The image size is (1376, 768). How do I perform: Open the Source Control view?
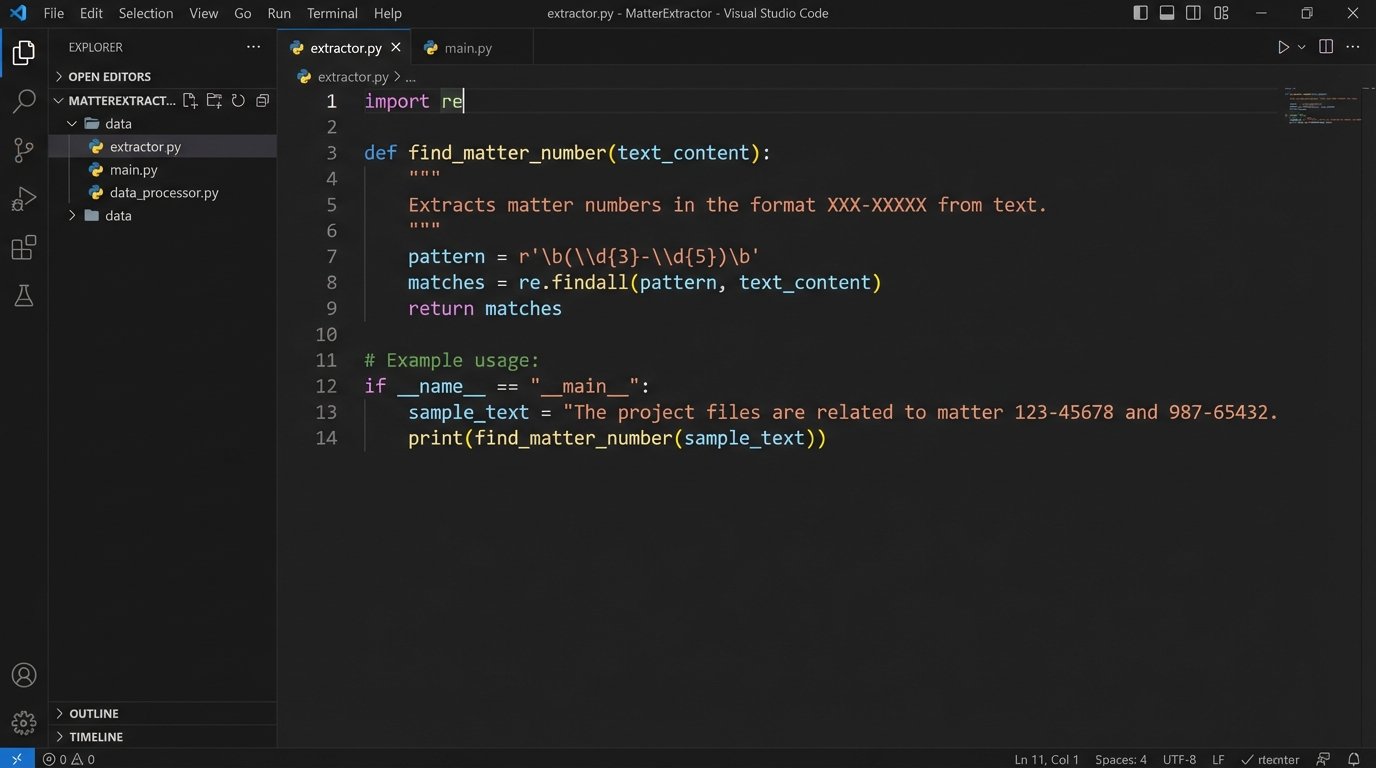point(24,150)
